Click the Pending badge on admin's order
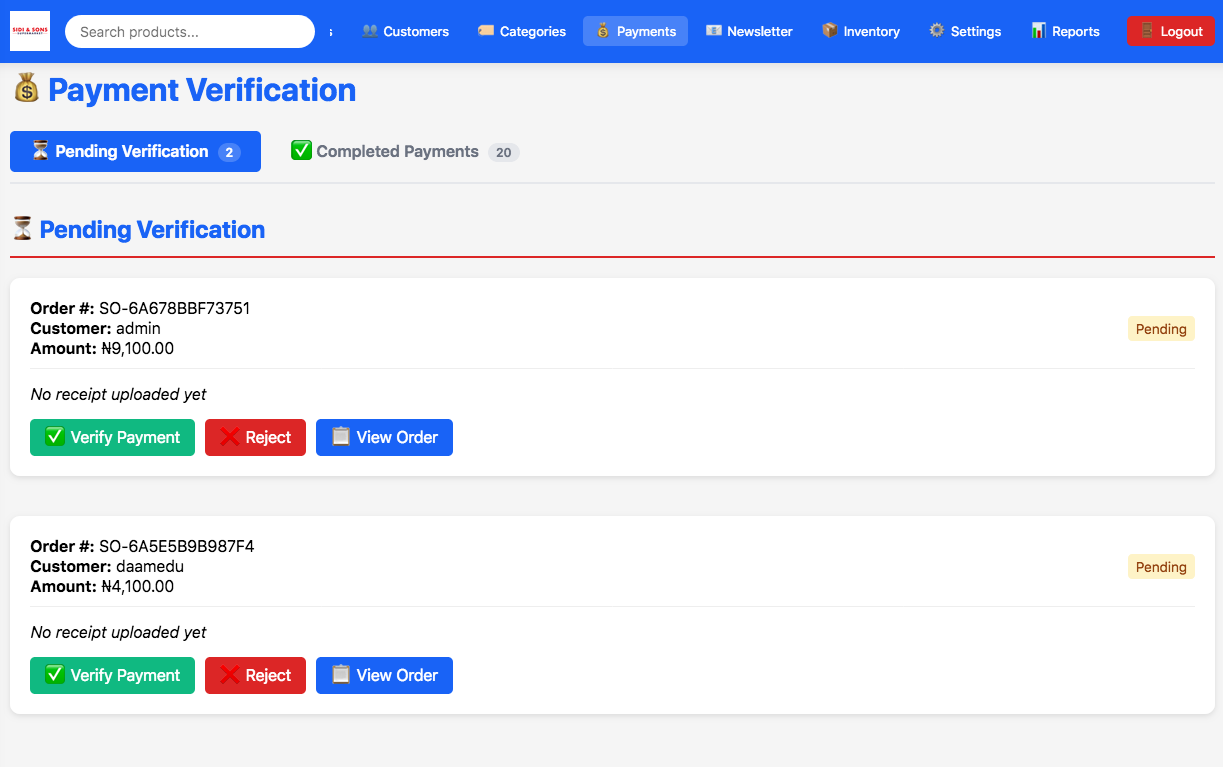This screenshot has width=1223, height=767. pyautogui.click(x=1161, y=329)
